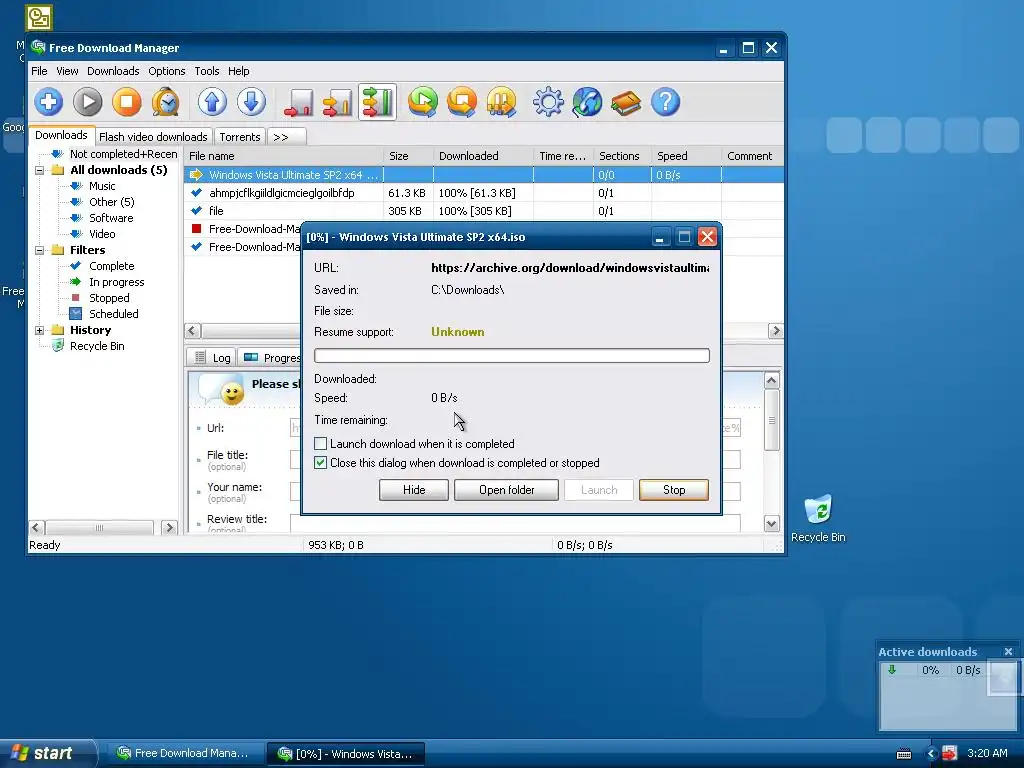Open the Options menu

coord(167,71)
